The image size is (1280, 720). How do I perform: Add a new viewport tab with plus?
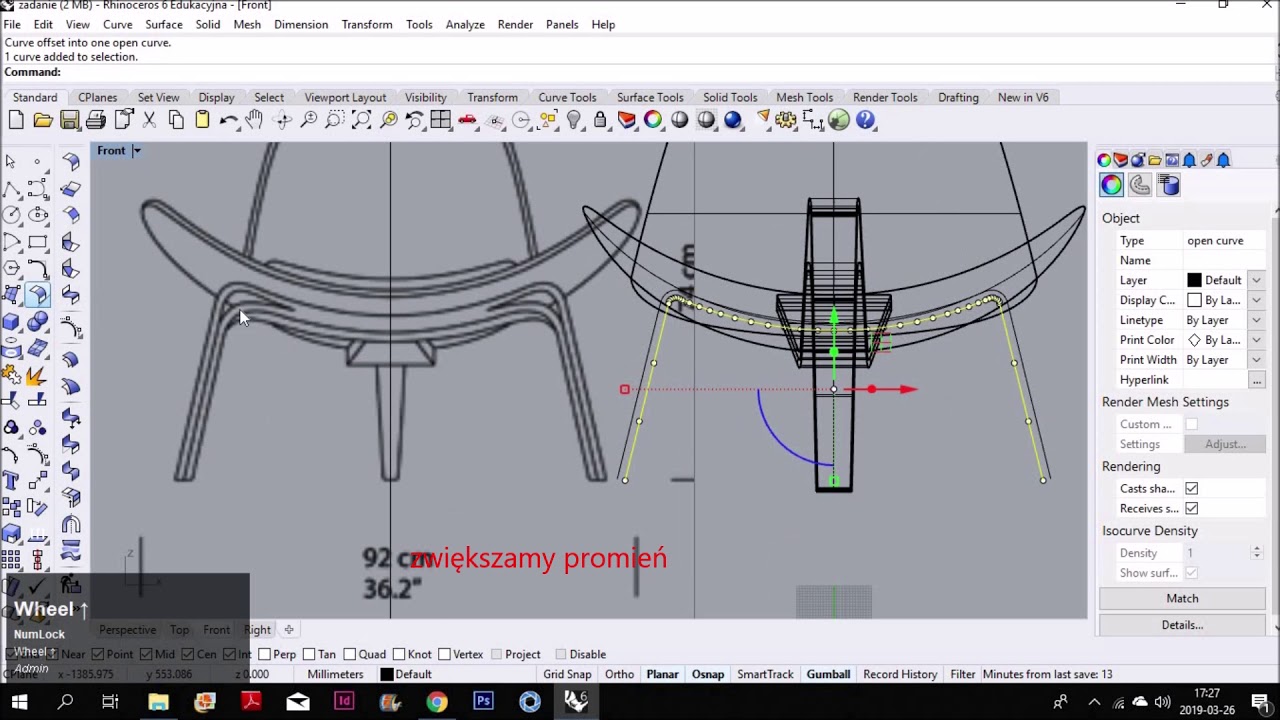(289, 630)
